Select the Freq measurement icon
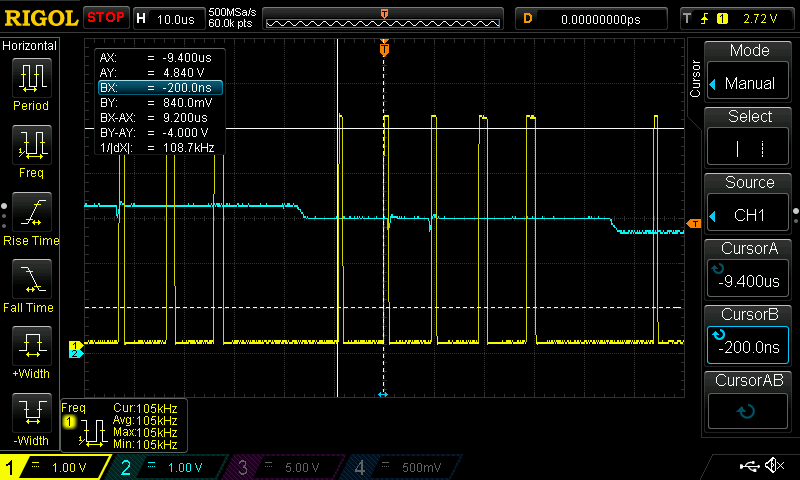This screenshot has height=480, width=800. 32,144
